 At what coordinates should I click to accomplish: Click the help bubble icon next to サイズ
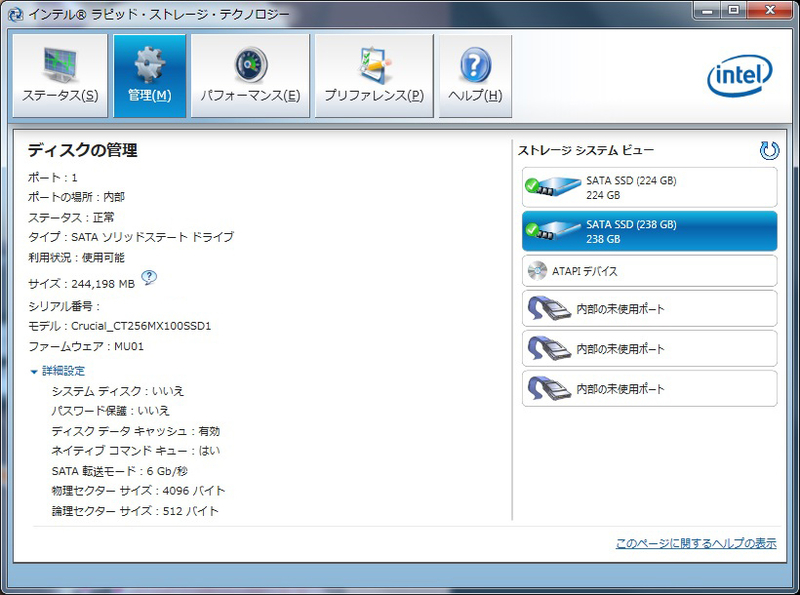148,278
